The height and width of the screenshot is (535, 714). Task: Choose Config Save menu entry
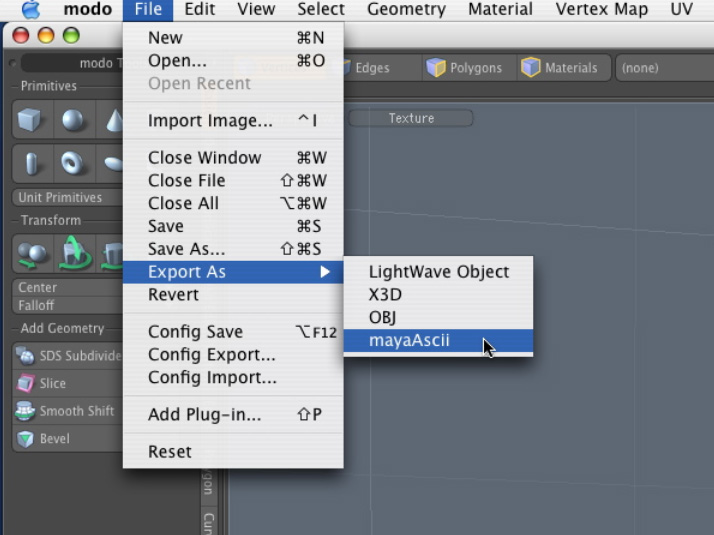coord(233,332)
